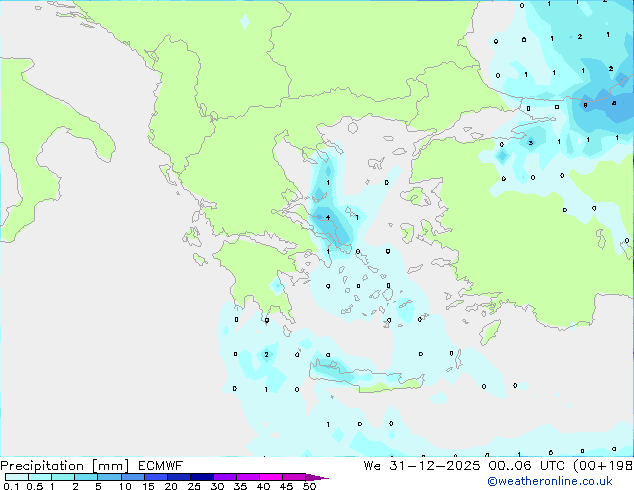Pick the 25–30 mm darkest blue legend swatch

pos(202,477)
